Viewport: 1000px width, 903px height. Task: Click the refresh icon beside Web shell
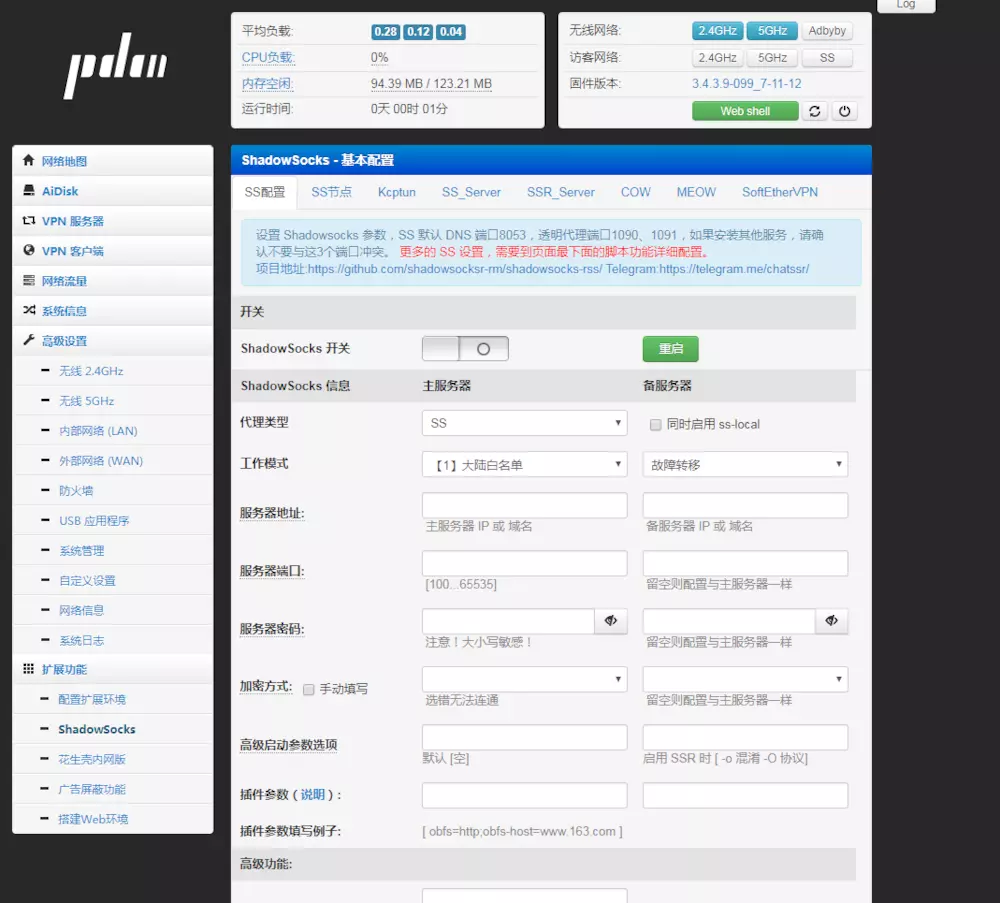point(815,111)
